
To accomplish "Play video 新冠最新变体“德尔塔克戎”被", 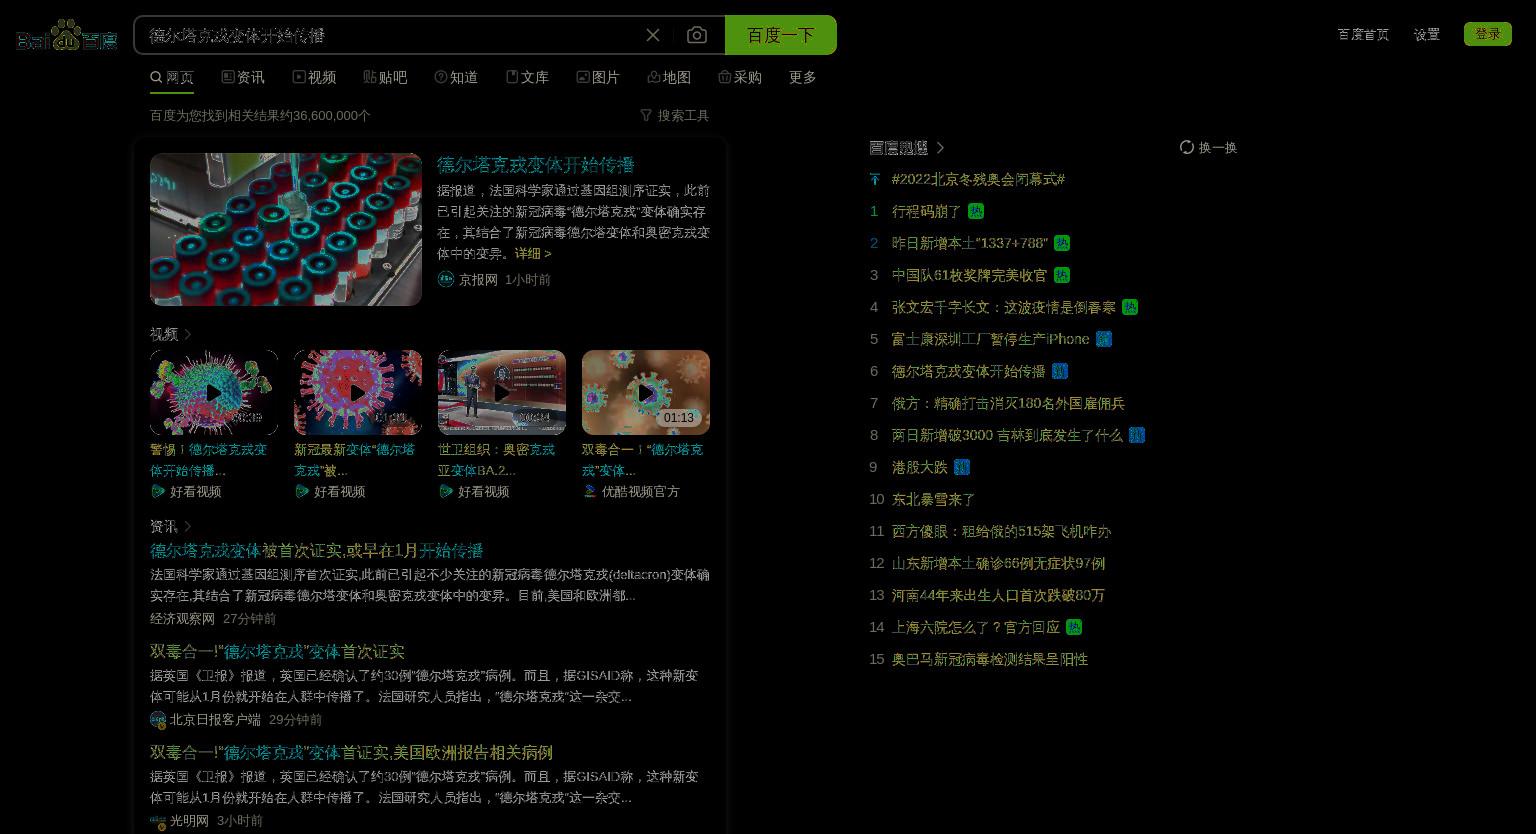I will click(358, 392).
